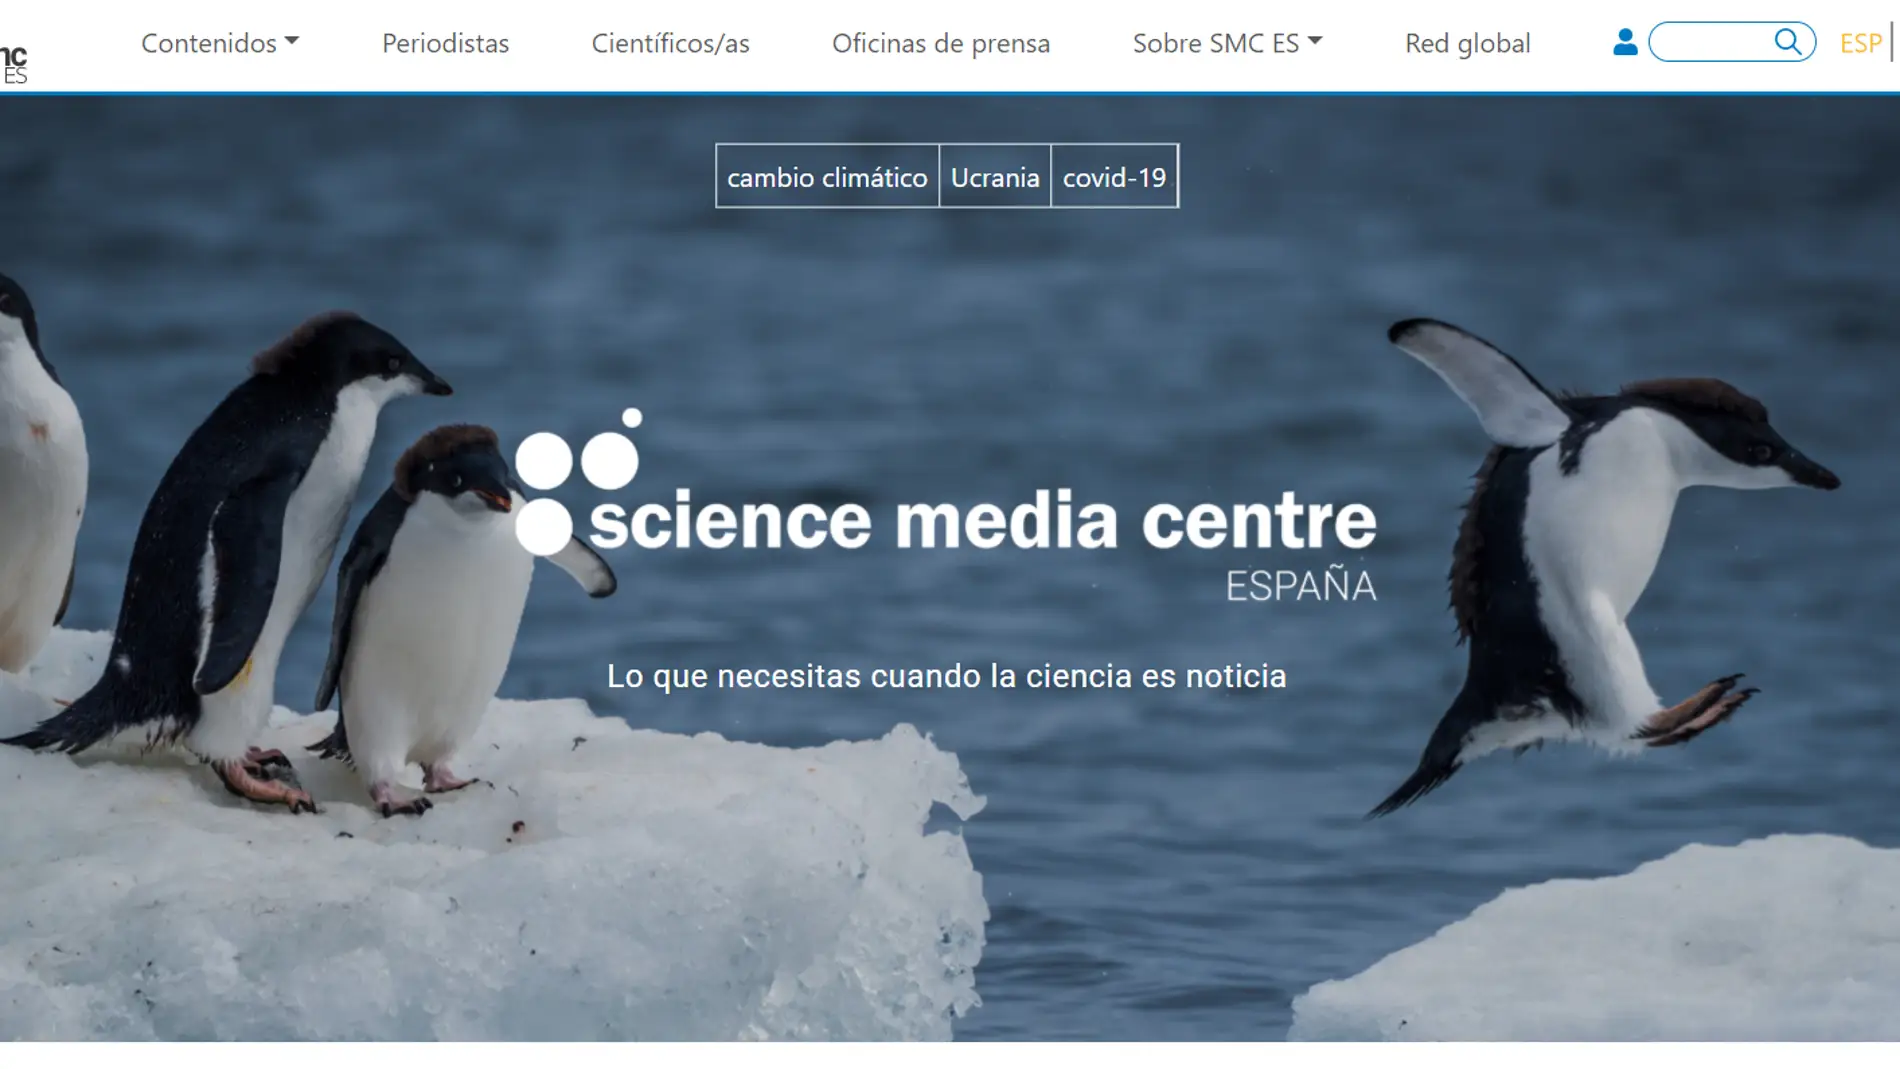The height and width of the screenshot is (1069, 1900).
Task: Open the user account icon
Action: 1625,42
